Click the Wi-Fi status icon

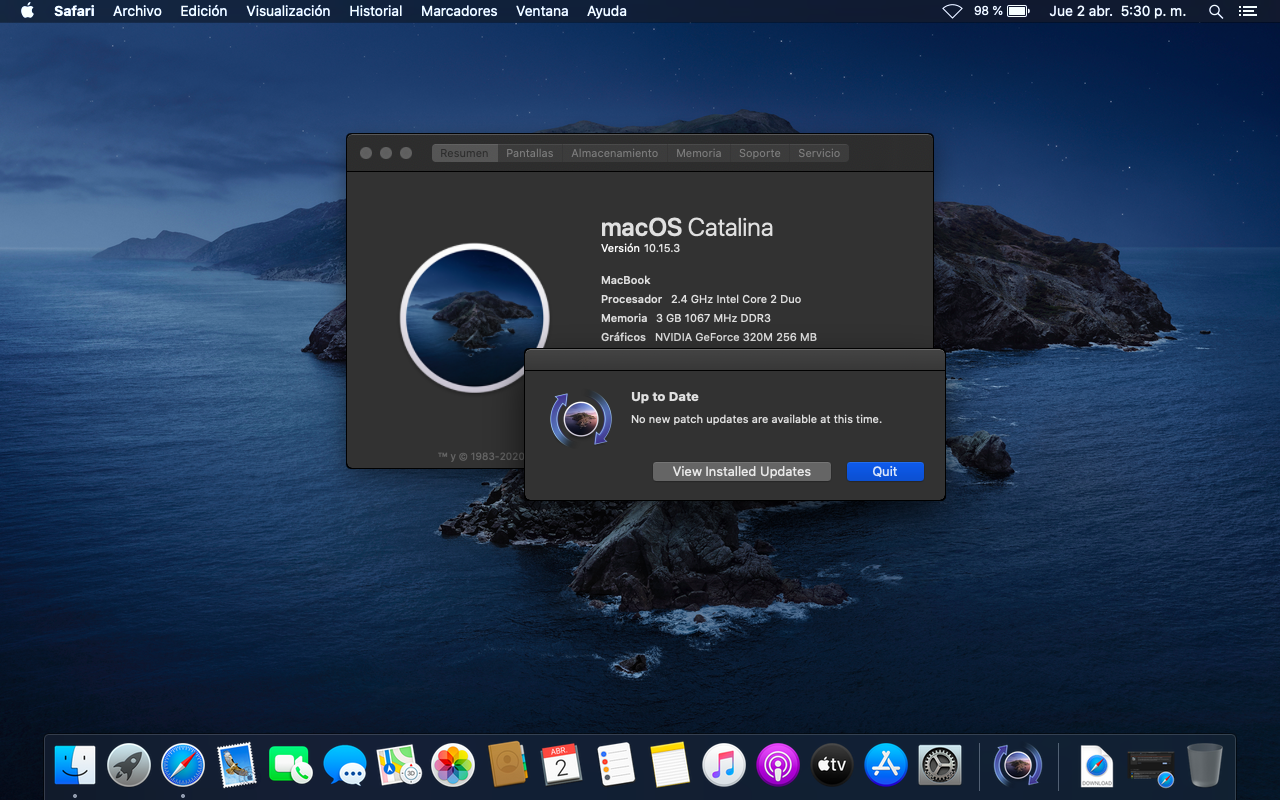pyautogui.click(x=952, y=11)
